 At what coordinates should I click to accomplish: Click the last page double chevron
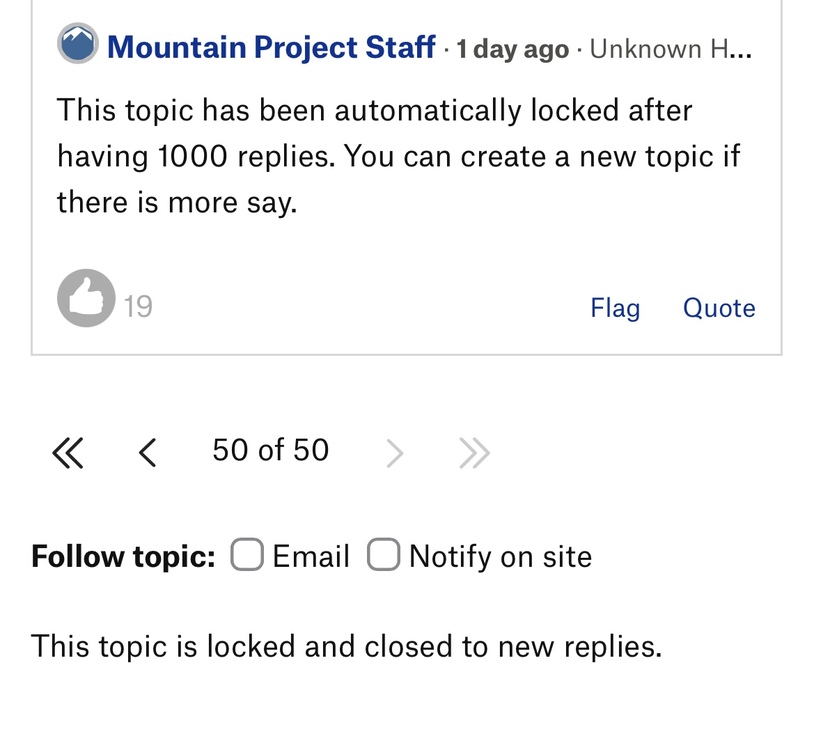point(474,454)
